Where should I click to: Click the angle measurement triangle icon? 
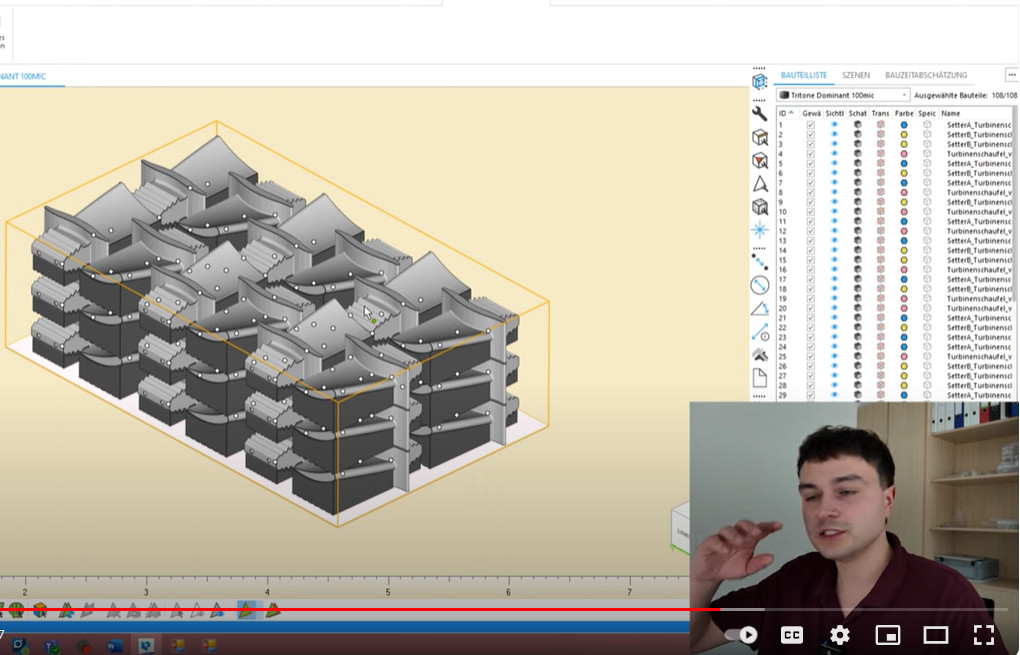coord(759,308)
